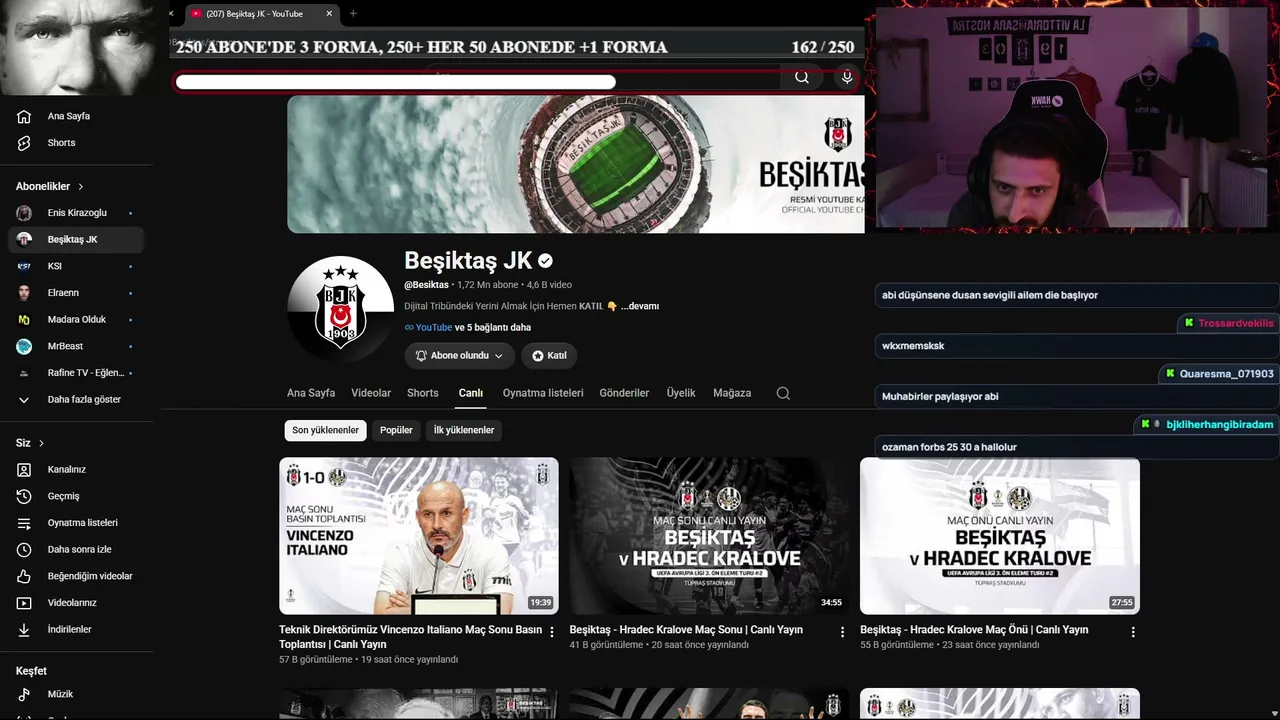Open more options for Maç Sonu video
Image resolution: width=1280 pixels, height=720 pixels.
842,632
